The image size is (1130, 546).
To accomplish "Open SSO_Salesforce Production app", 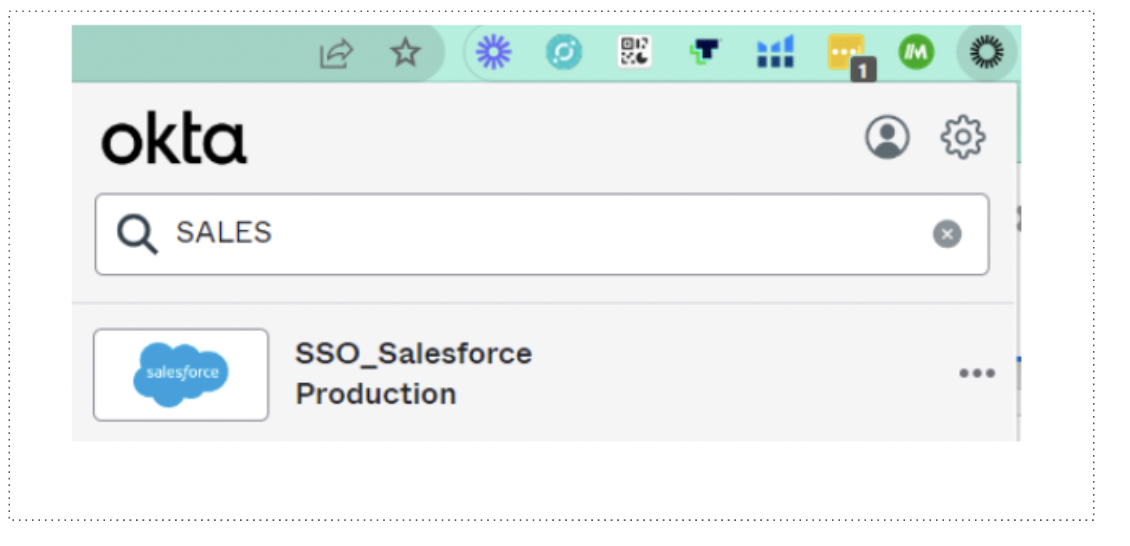I will [x=414, y=374].
